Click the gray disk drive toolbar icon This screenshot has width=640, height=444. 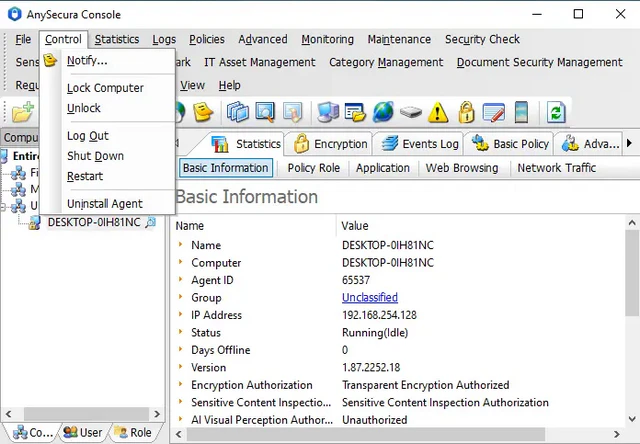[x=411, y=112]
